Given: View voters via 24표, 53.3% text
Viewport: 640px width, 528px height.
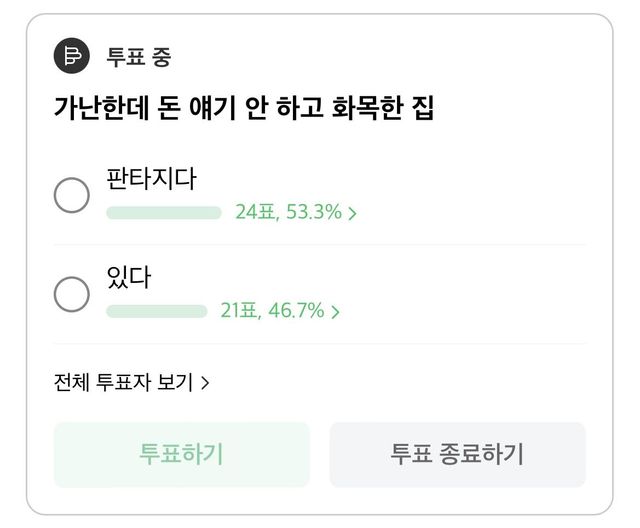Looking at the screenshot, I should tap(288, 212).
